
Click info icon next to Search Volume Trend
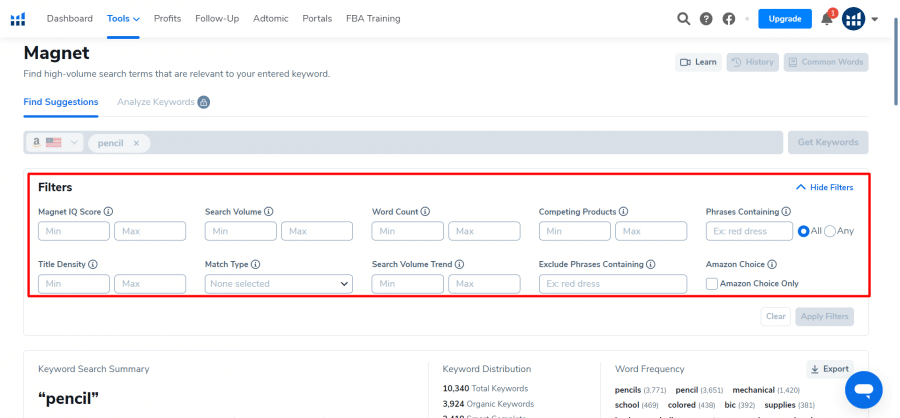[460, 265]
